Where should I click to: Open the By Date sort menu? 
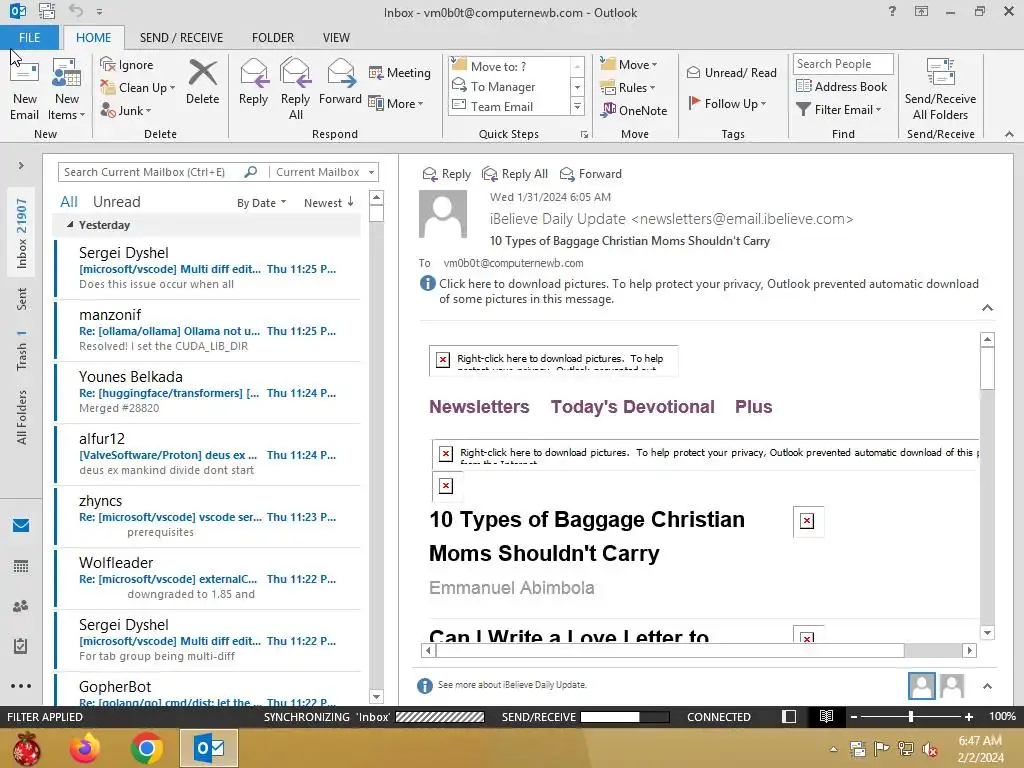click(261, 203)
